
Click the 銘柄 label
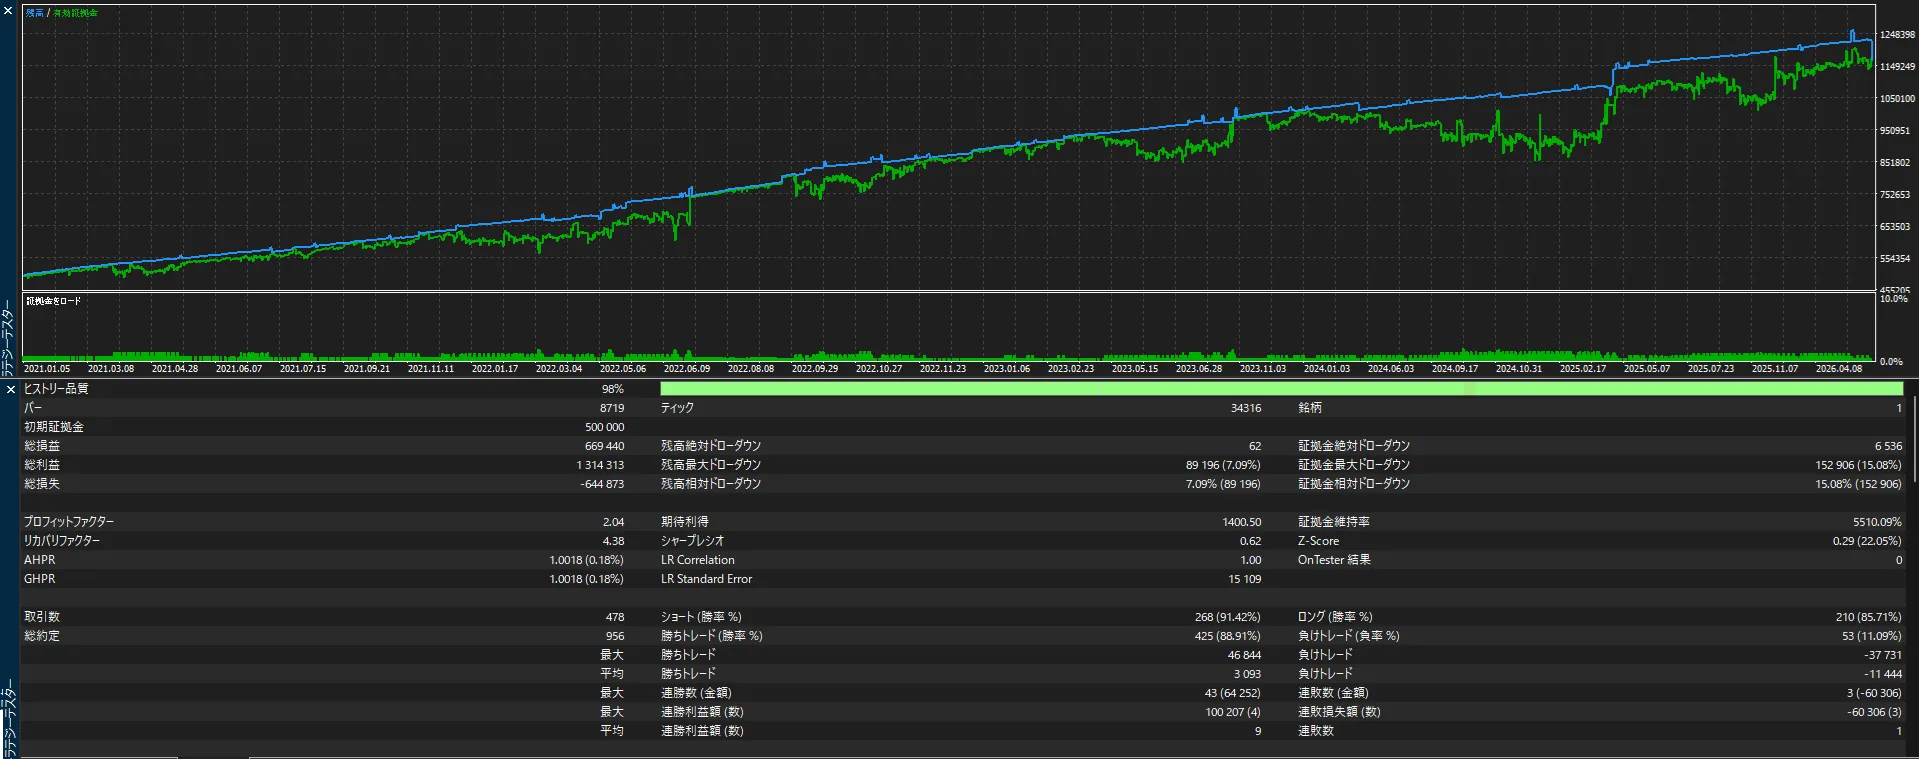point(1310,408)
